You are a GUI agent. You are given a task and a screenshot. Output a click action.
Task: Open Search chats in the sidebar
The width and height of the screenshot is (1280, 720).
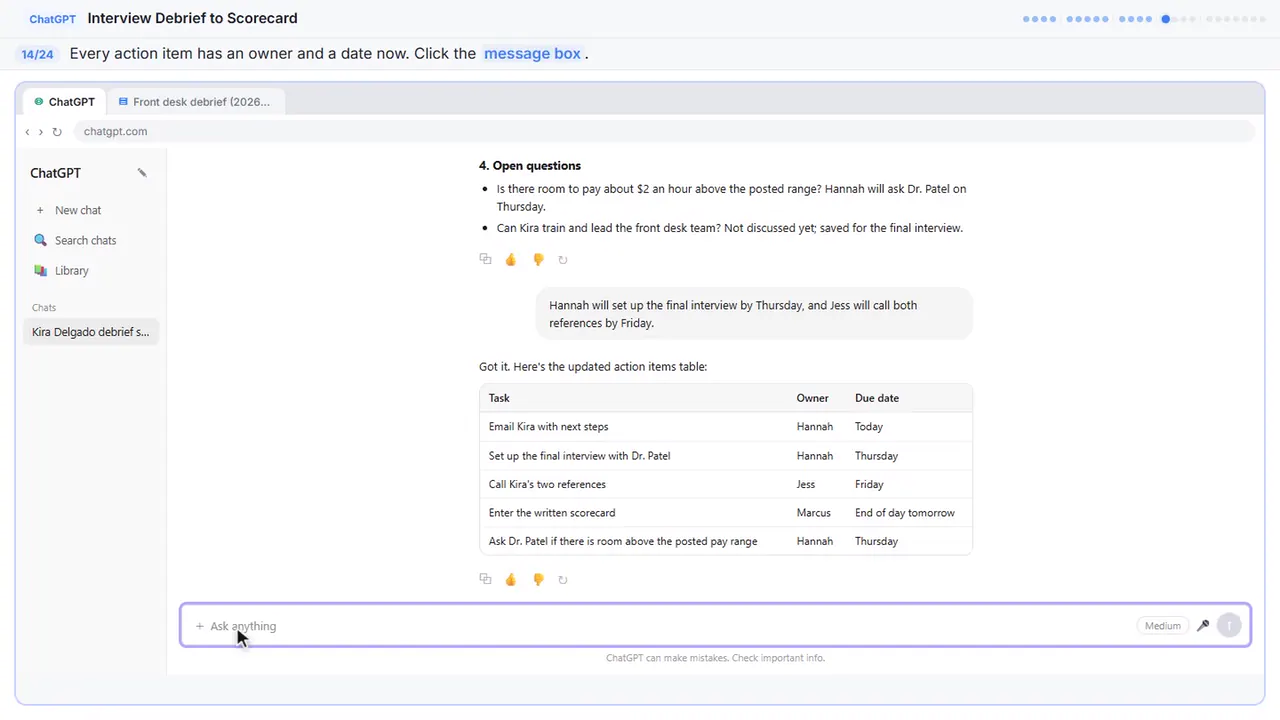pyautogui.click(x=91, y=240)
